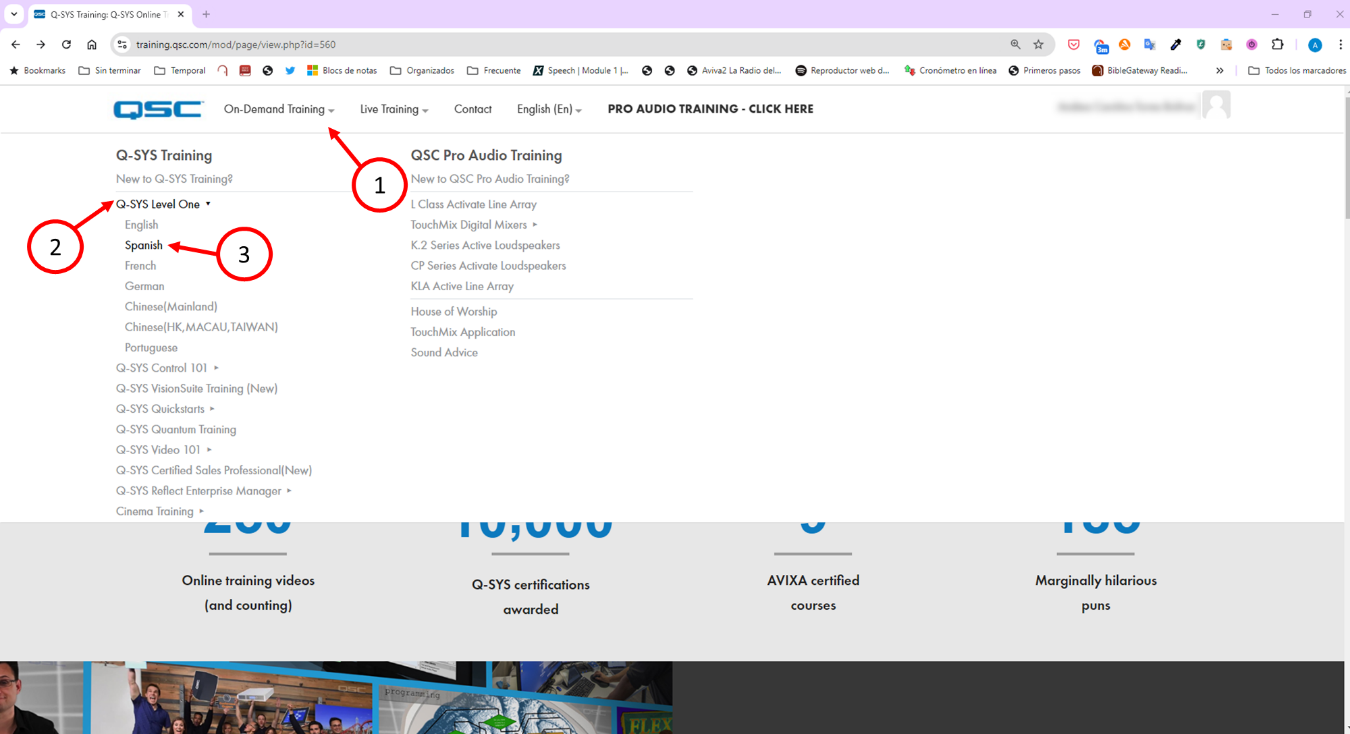Collapse the Q-SYS Level One submenu
Viewport: 1350px width, 734px height.
(x=163, y=204)
